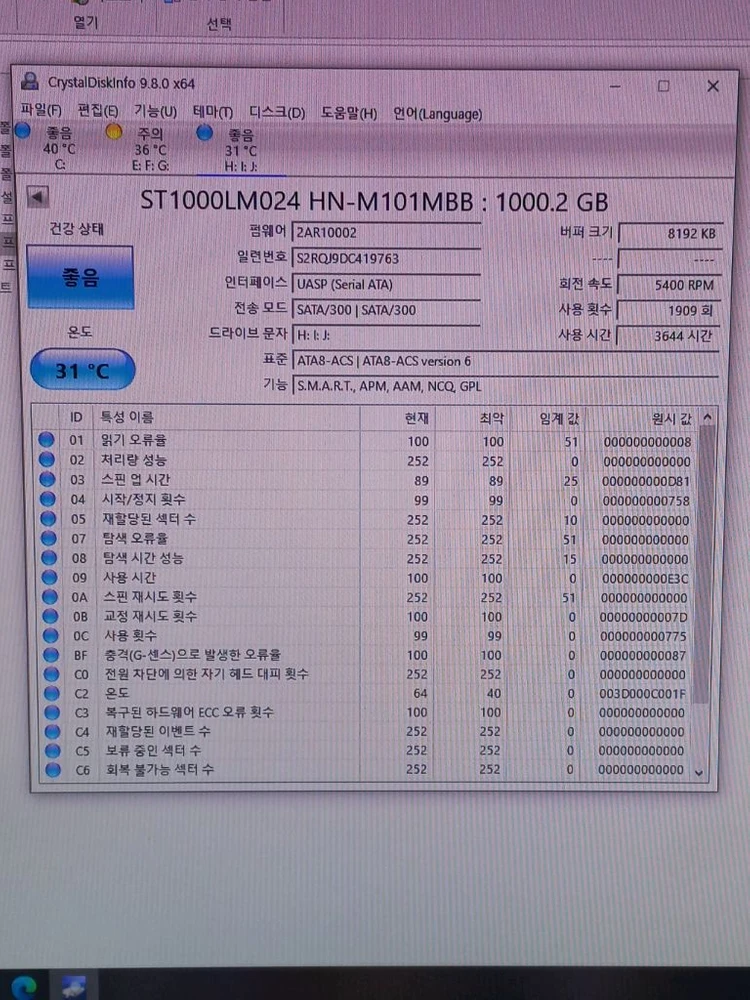Click the 원시 값 column header
Viewport: 750px width, 1000px height.
tap(641, 419)
